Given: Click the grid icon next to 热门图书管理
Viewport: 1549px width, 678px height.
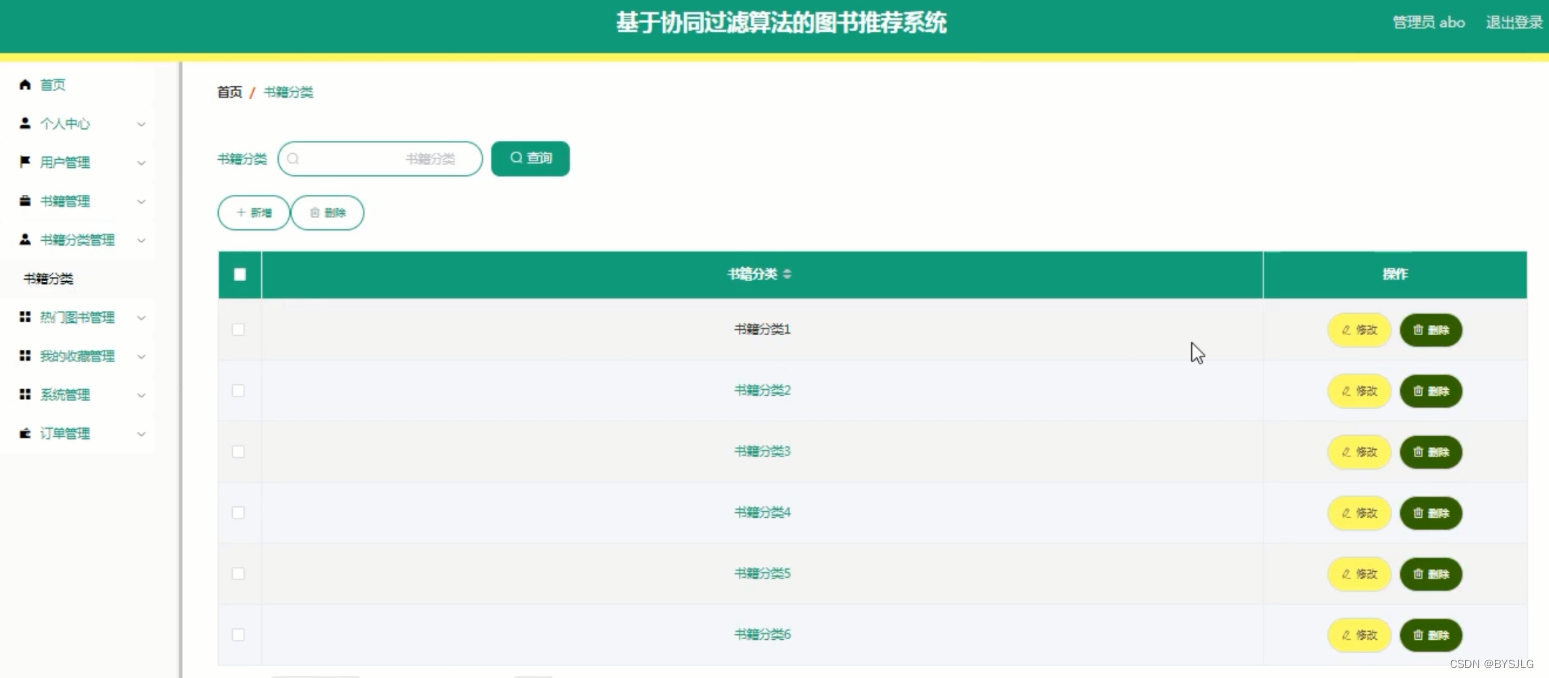Looking at the screenshot, I should tap(24, 317).
